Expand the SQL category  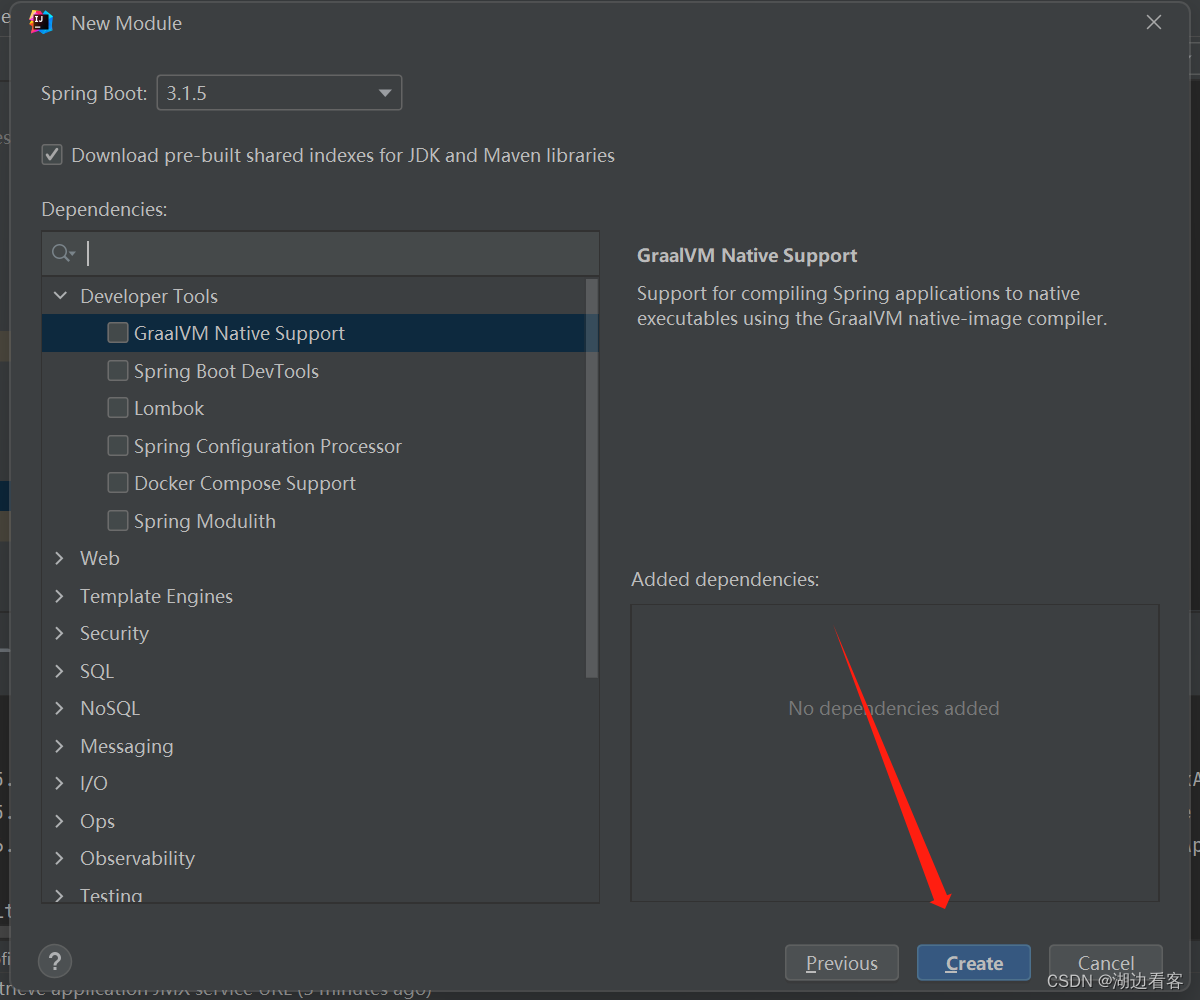(x=60, y=671)
